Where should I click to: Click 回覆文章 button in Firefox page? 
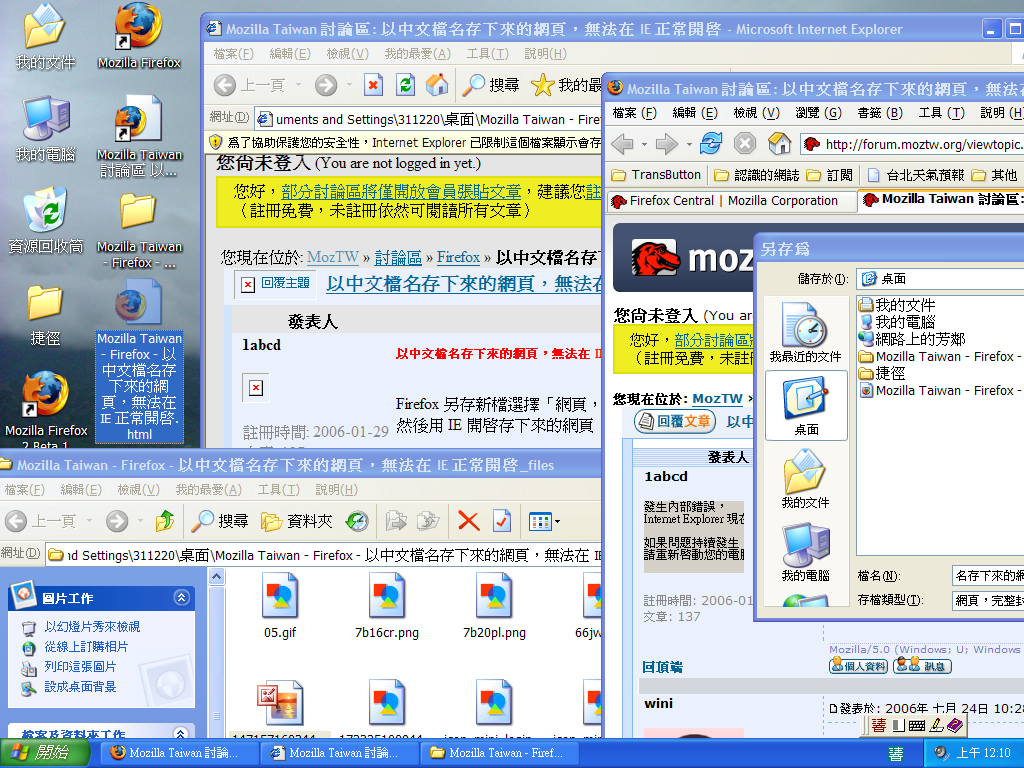(675, 421)
